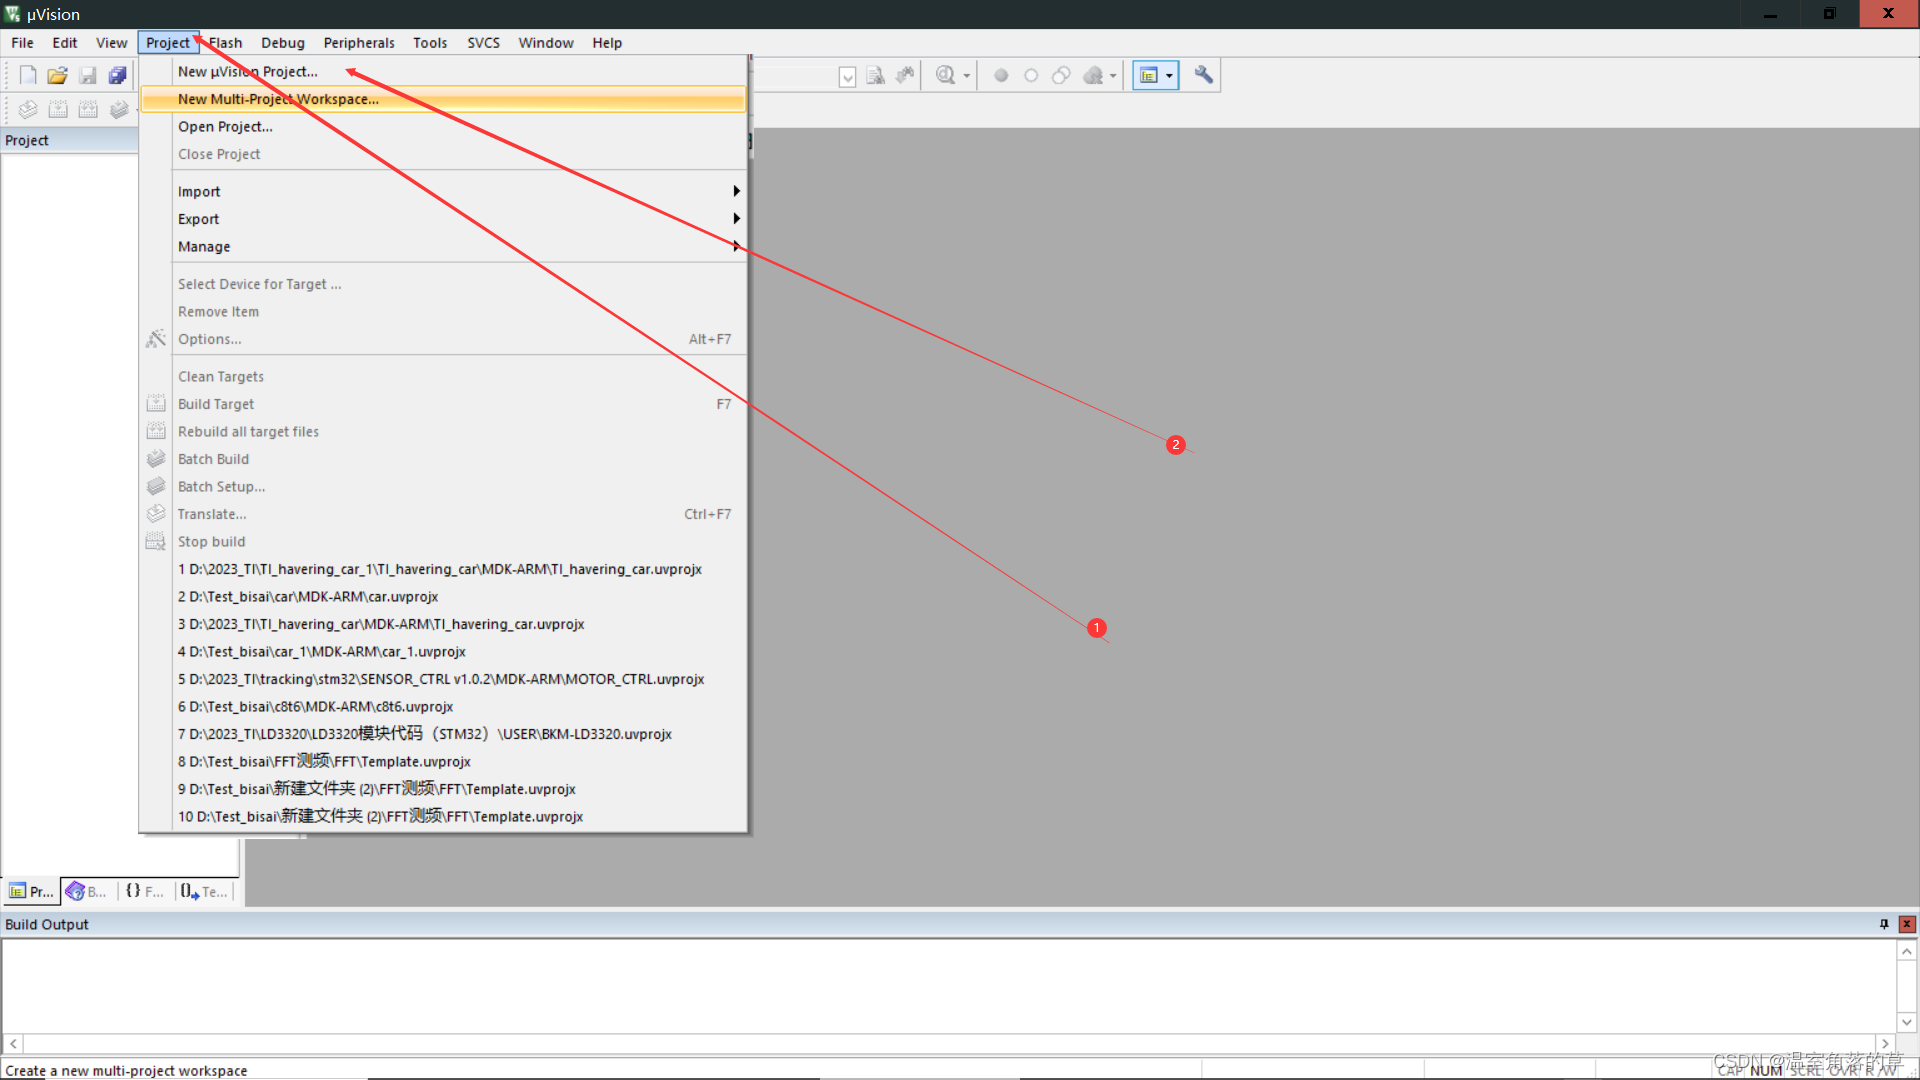This screenshot has height=1080, width=1920.
Task: Choose New Multi-Project Workspace menu item
Action: 444,99
